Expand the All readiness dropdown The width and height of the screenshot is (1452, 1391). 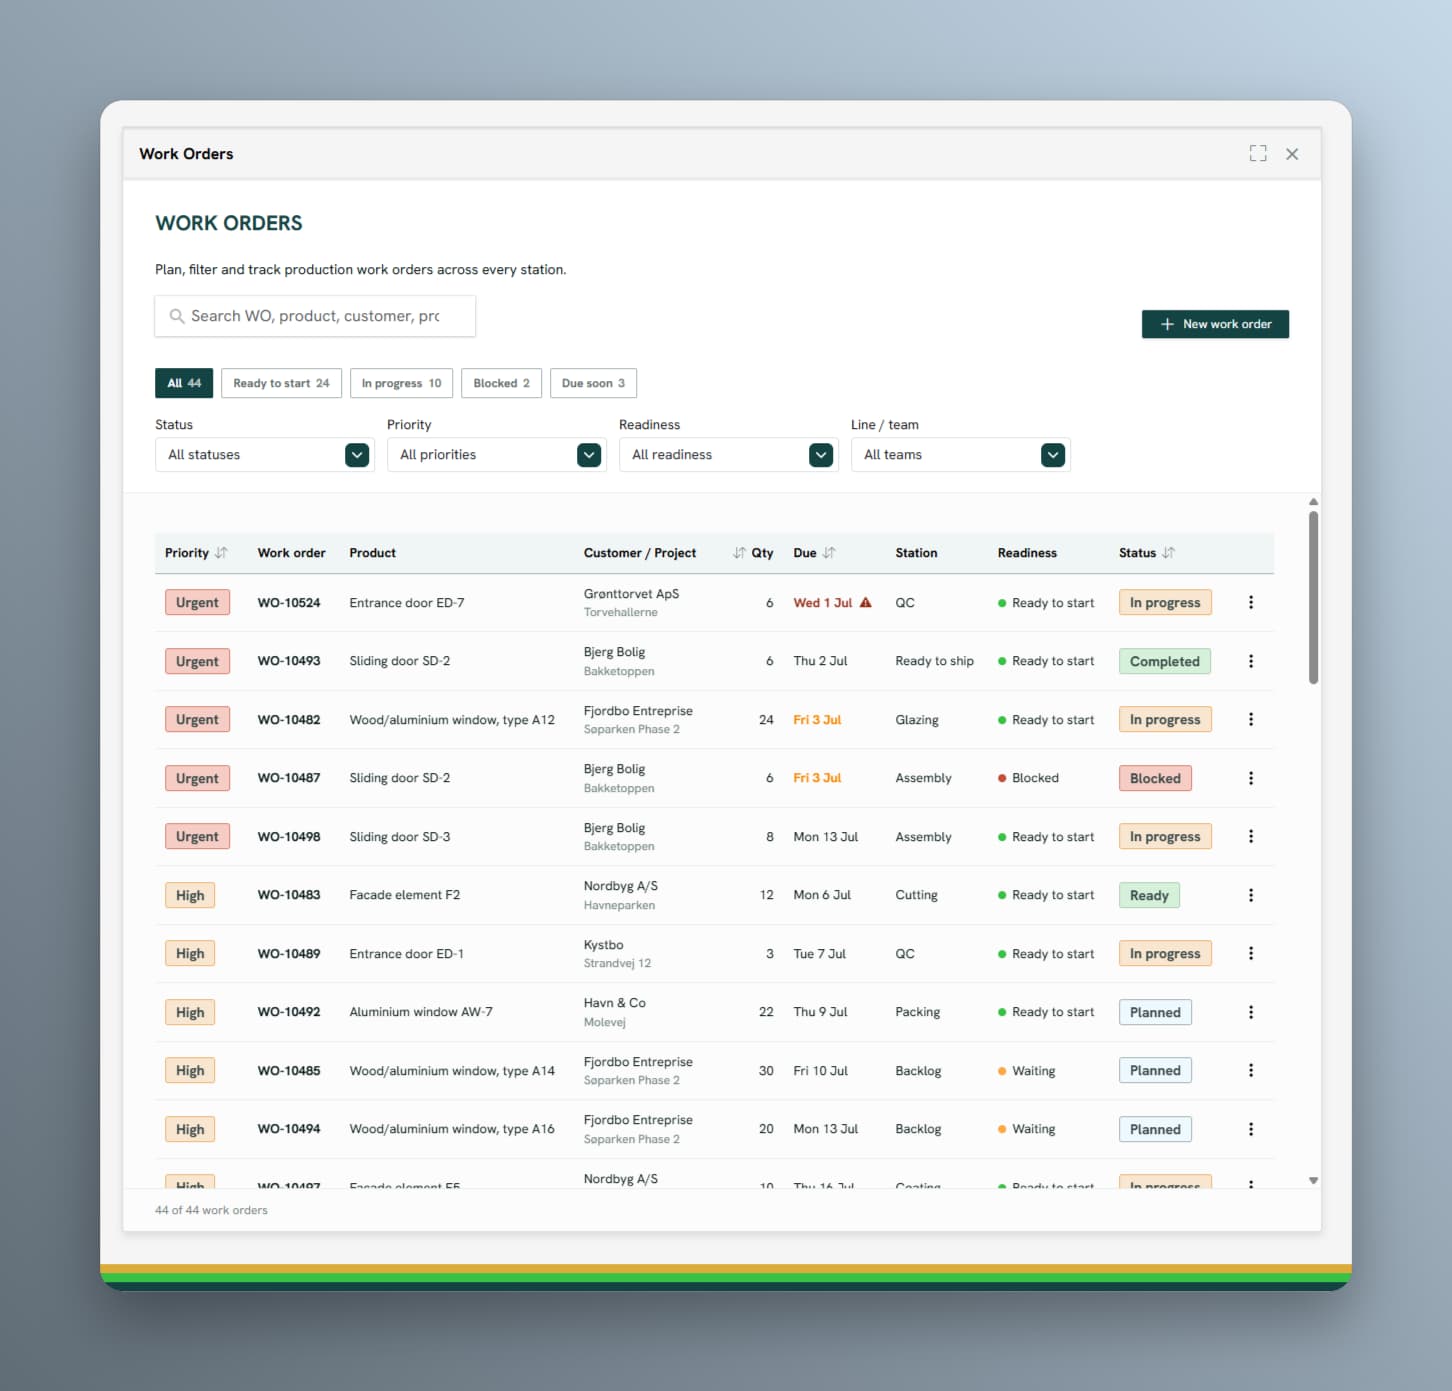(728, 455)
